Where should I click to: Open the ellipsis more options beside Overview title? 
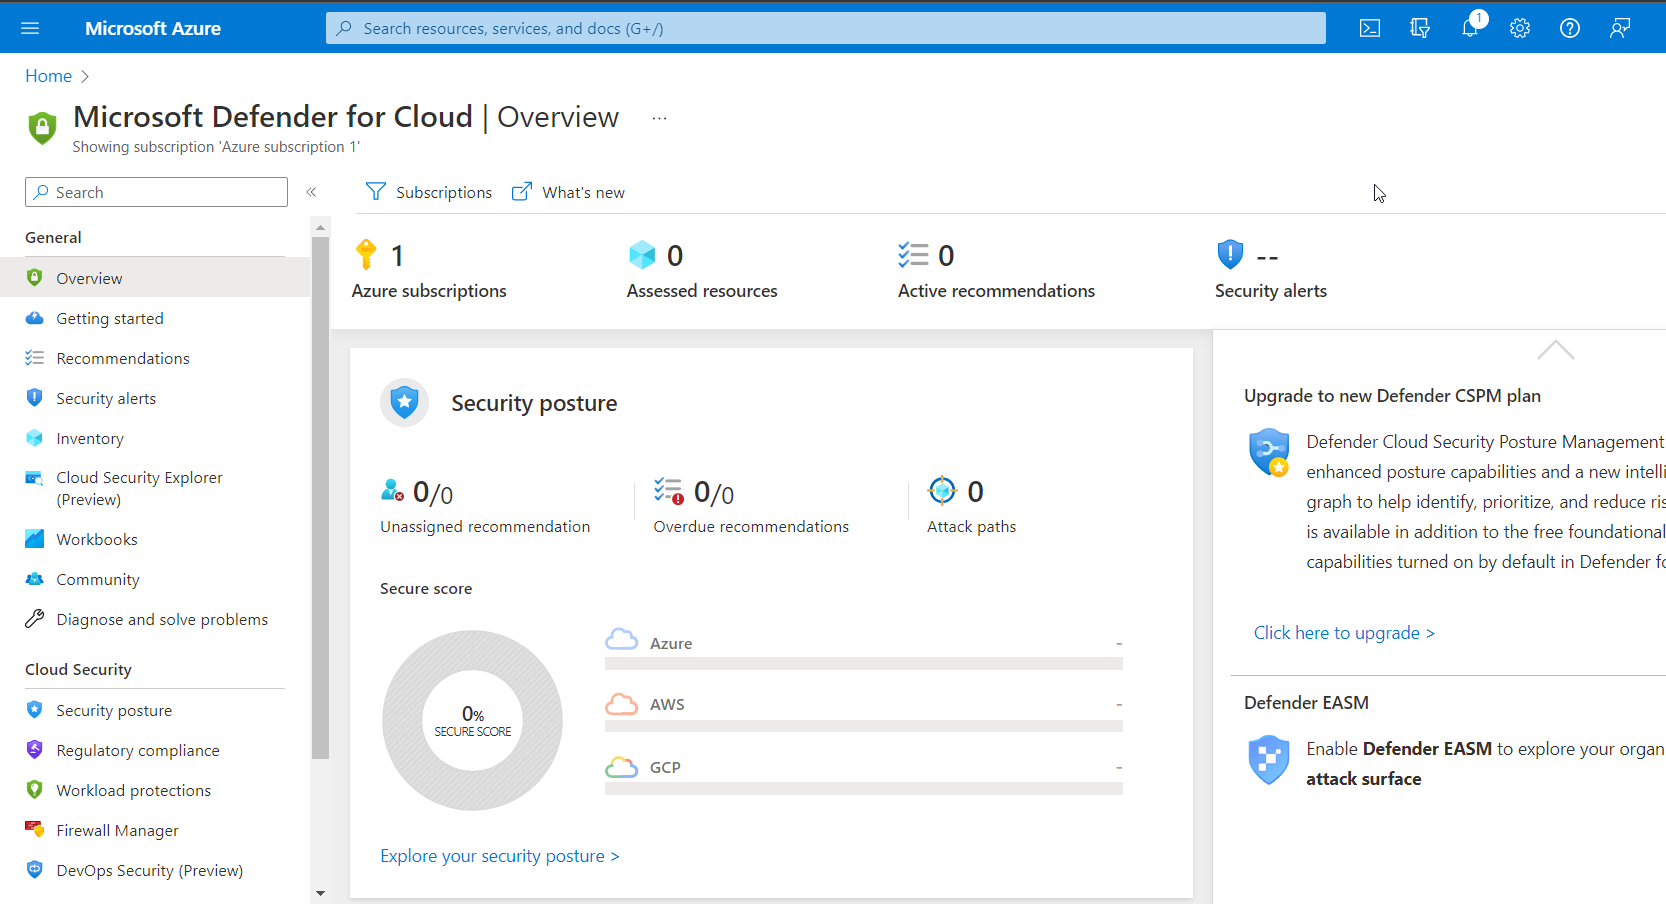[659, 118]
